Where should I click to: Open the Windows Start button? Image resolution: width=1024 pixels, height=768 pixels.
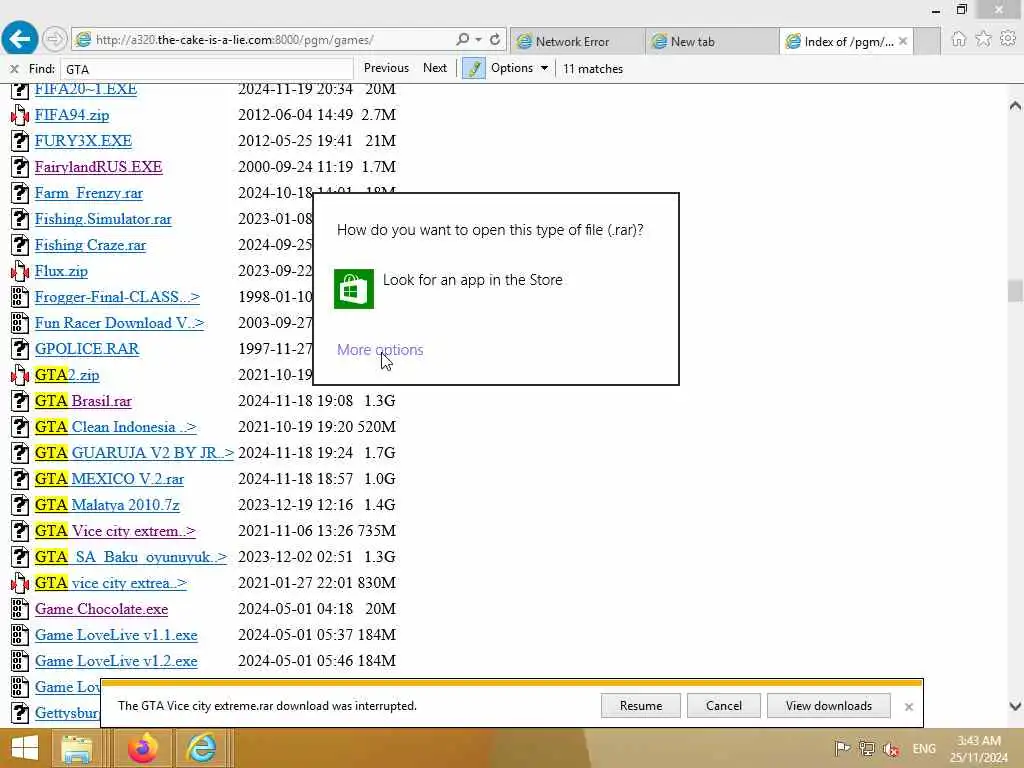click(25, 748)
